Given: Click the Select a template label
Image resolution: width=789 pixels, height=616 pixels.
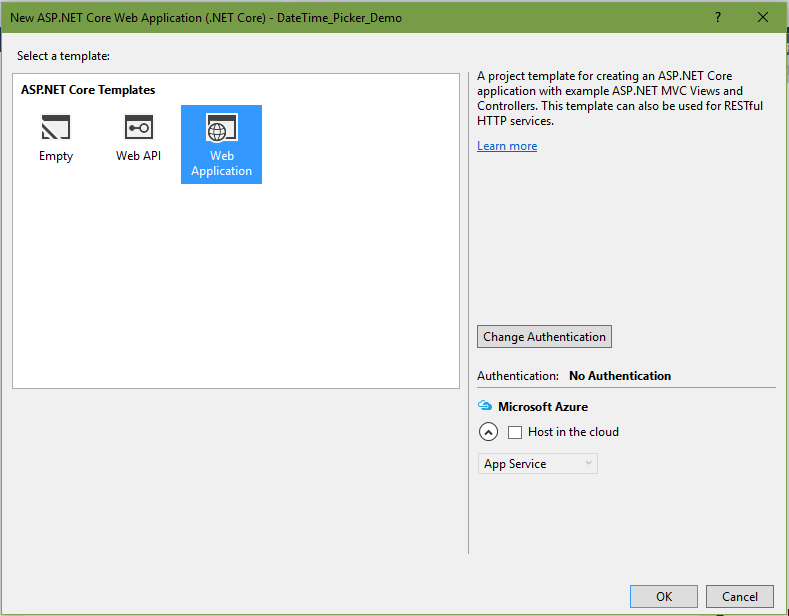Looking at the screenshot, I should click(63, 56).
